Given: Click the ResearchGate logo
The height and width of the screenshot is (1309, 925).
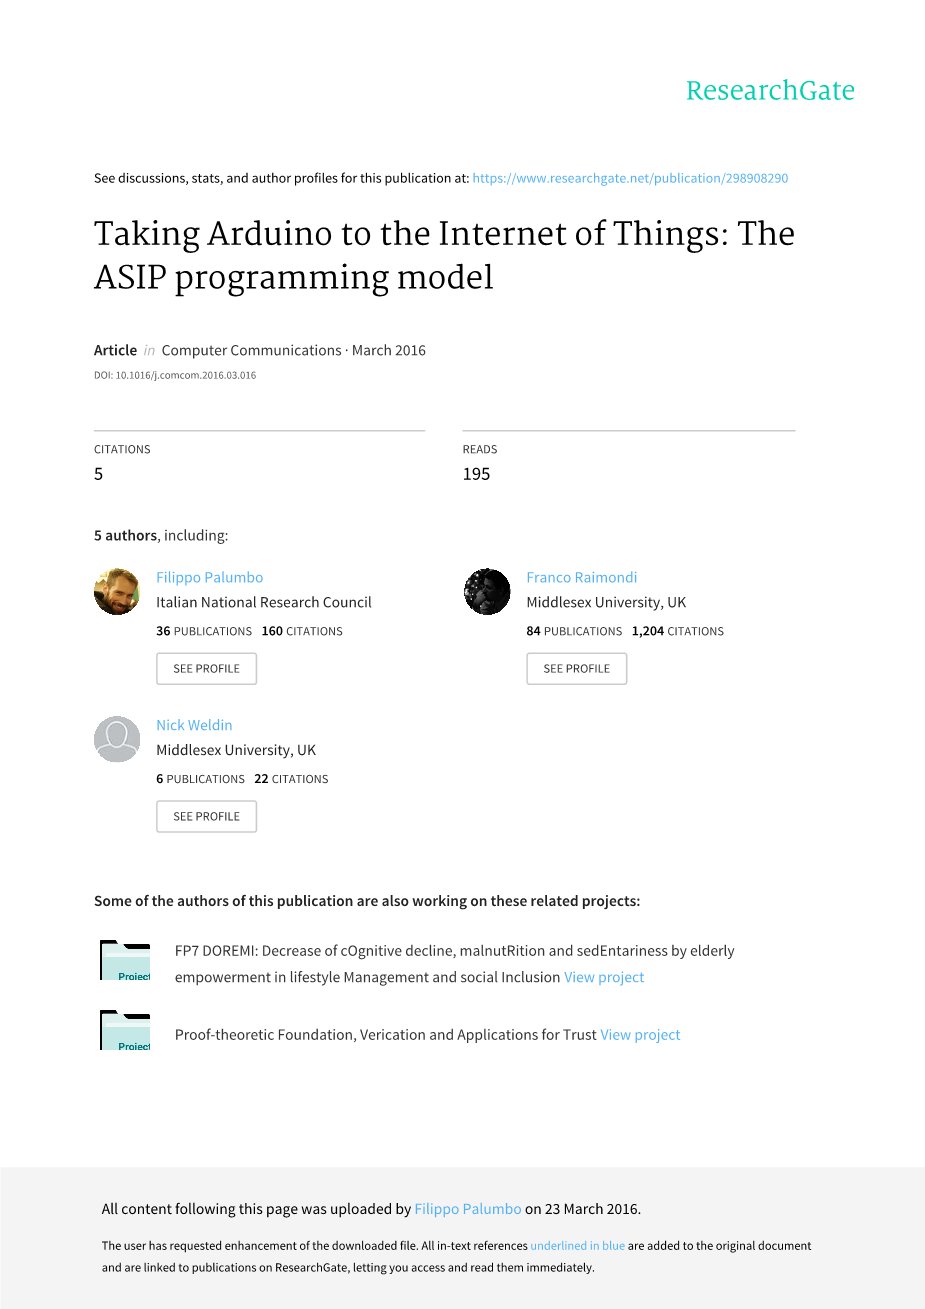Looking at the screenshot, I should (770, 91).
